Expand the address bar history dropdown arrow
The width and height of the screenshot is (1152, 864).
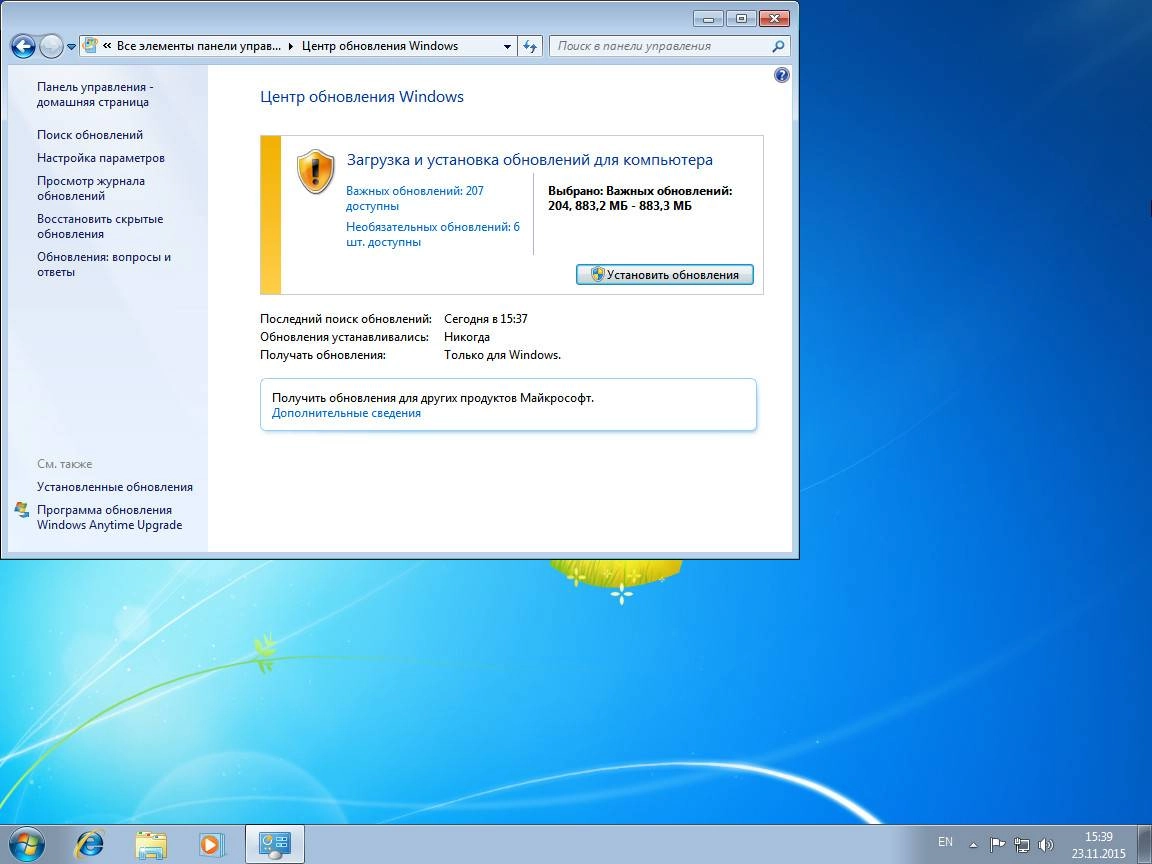coord(507,46)
